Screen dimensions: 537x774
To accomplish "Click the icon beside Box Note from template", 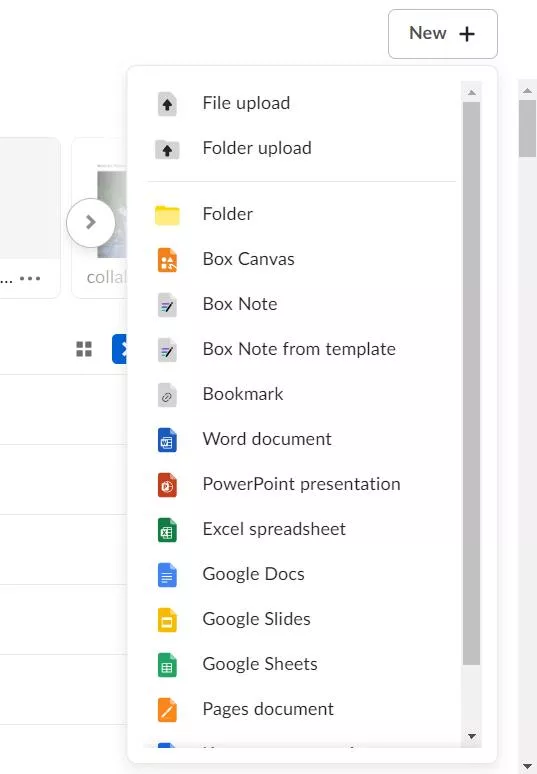I will [167, 350].
